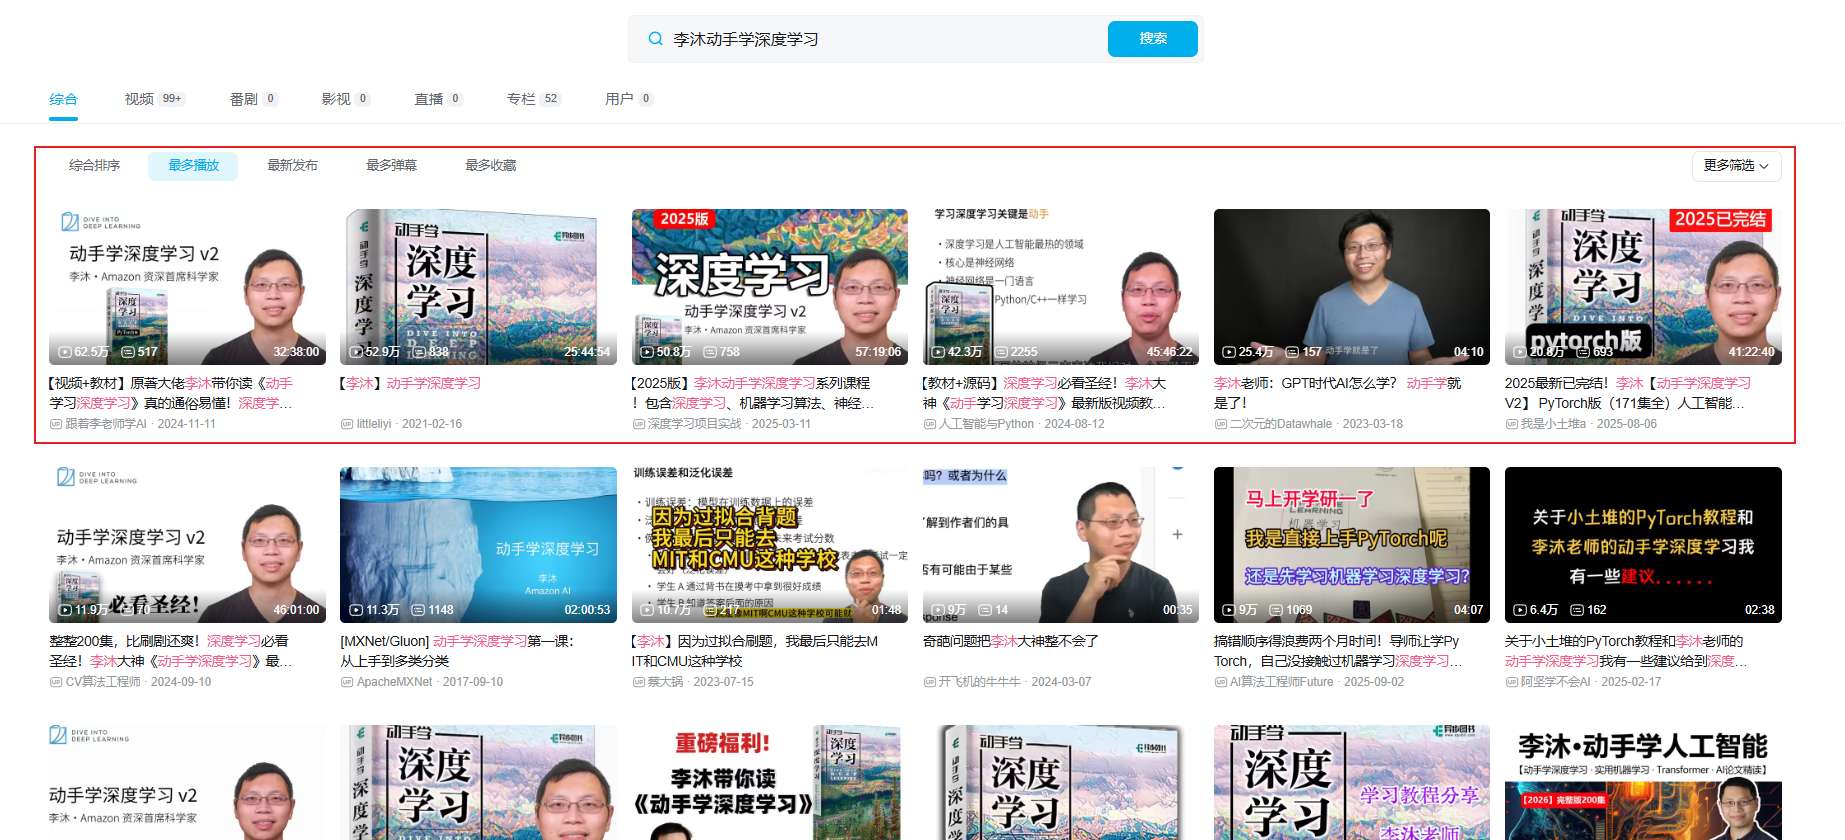The image size is (1845, 840).
Task: Open the 影视 tab
Action: pyautogui.click(x=345, y=99)
